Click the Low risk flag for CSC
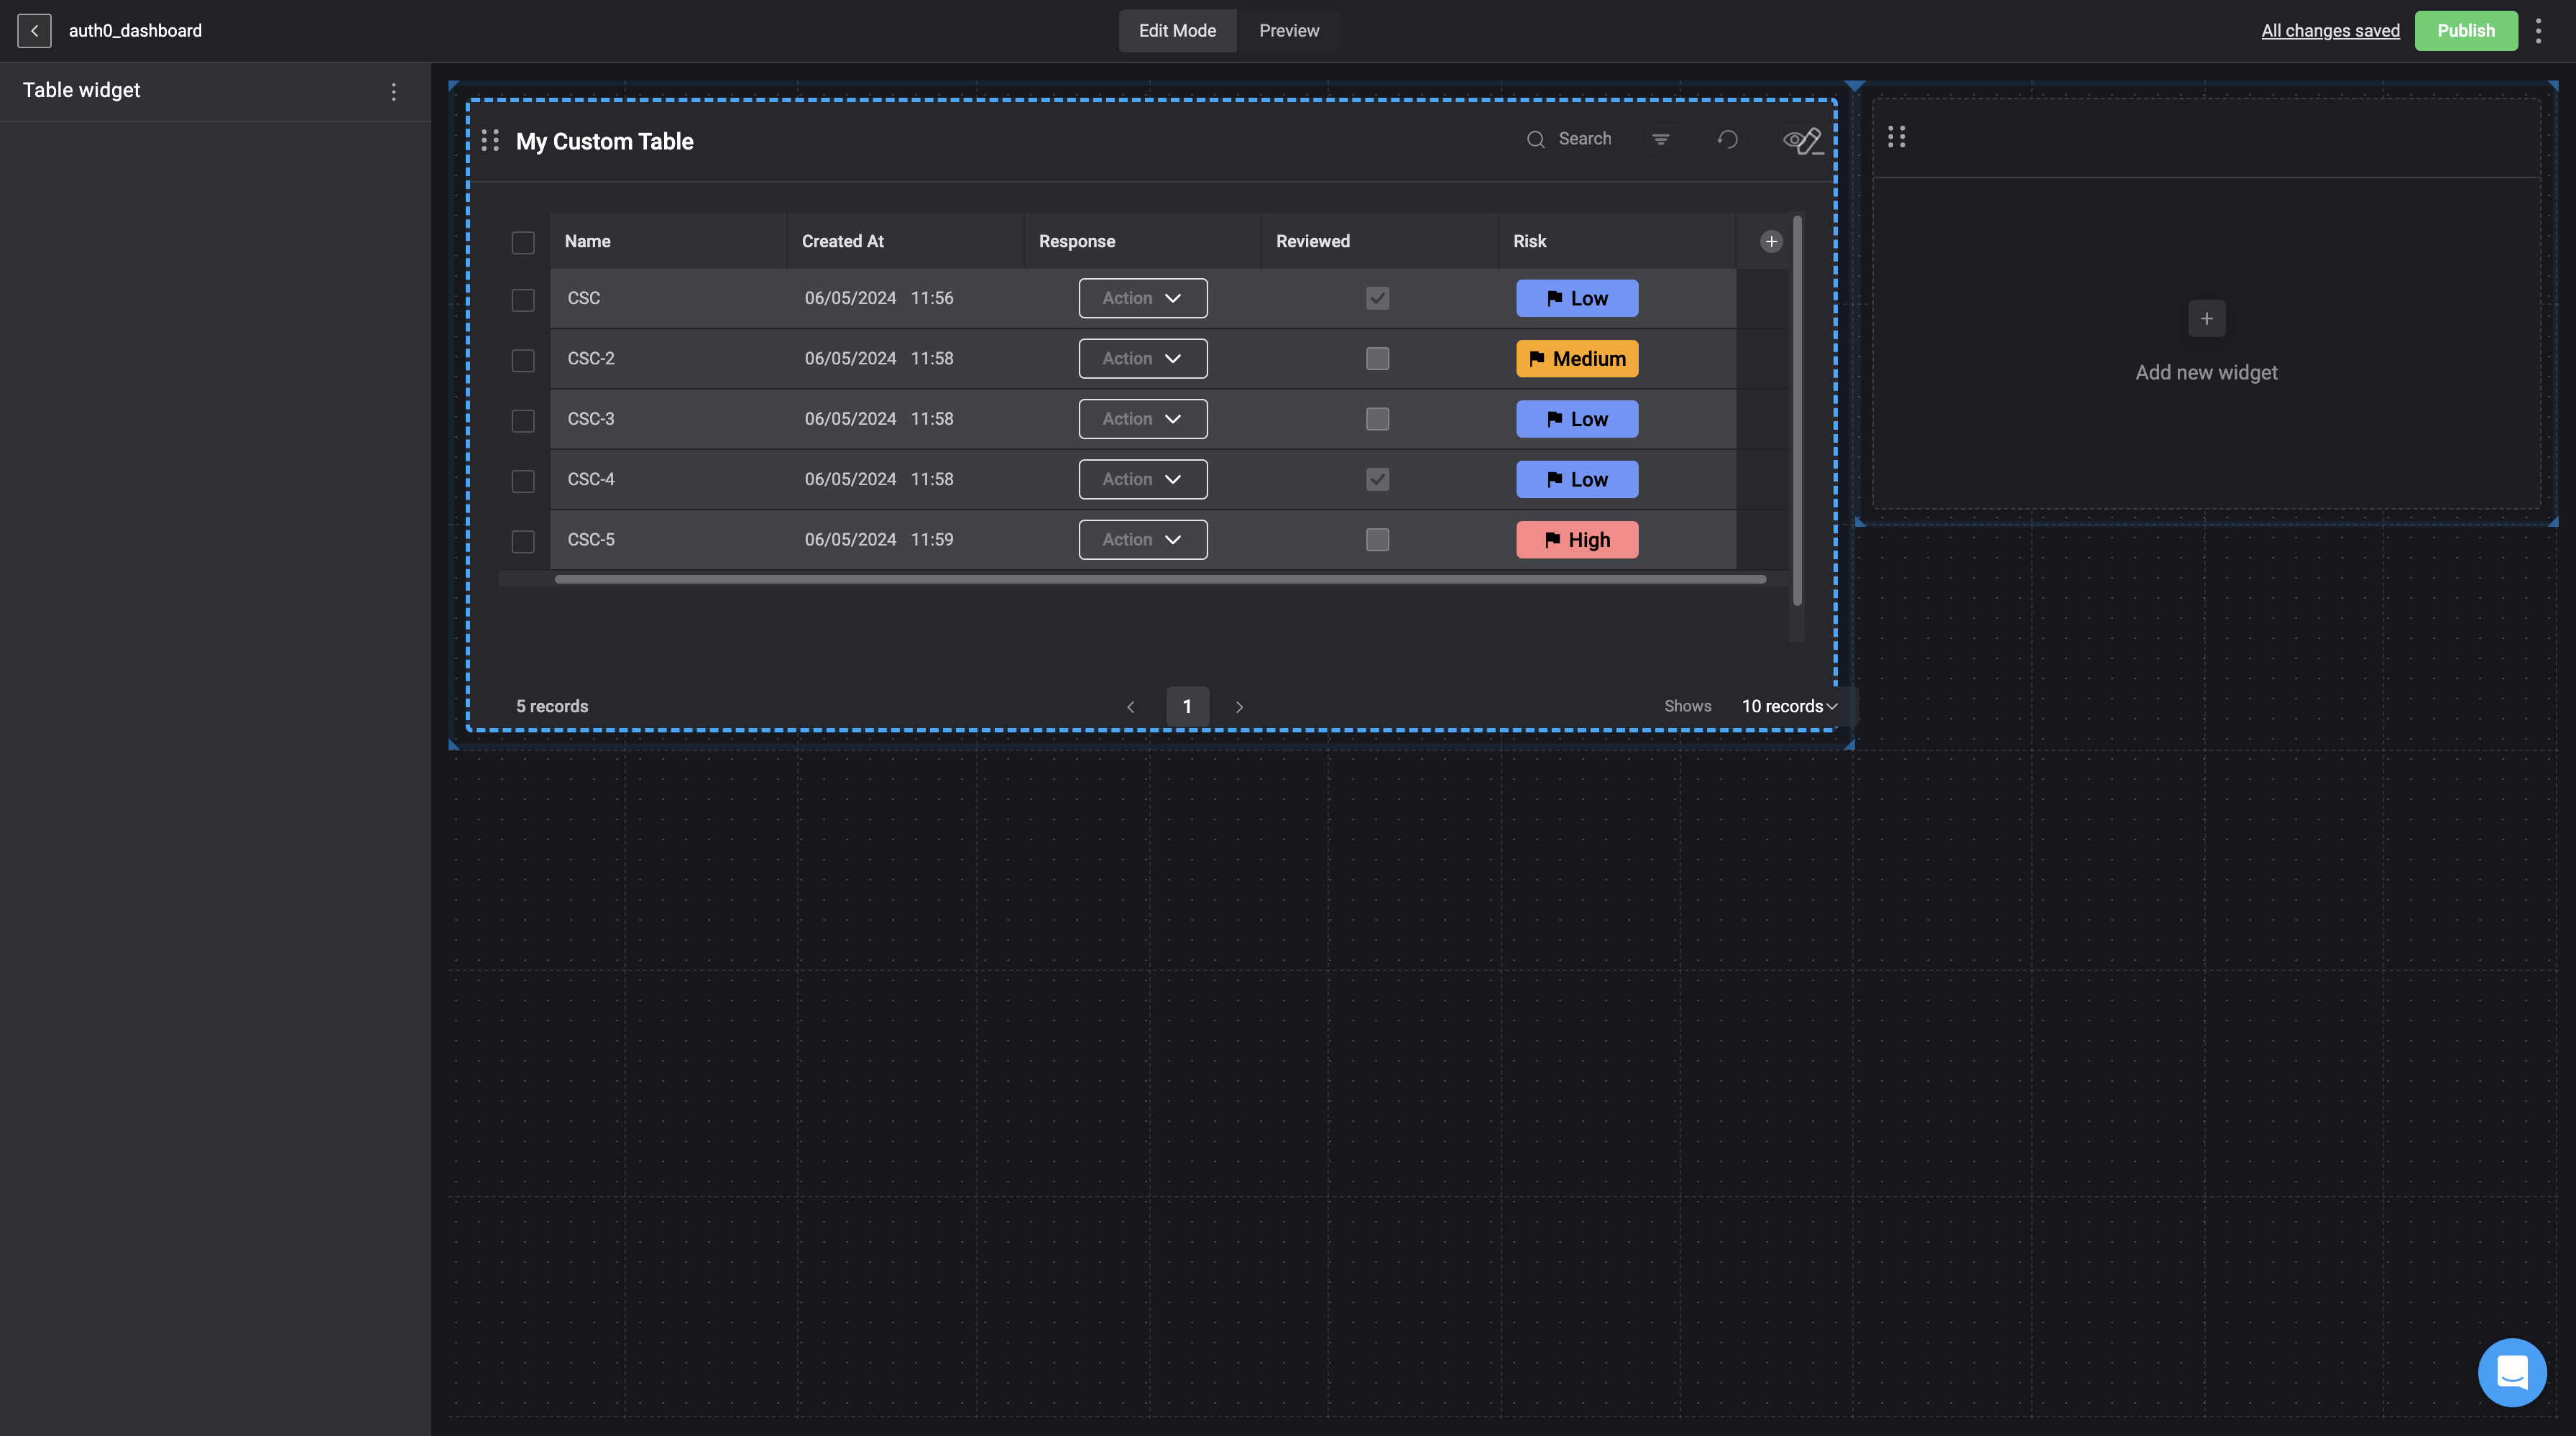 1577,298
